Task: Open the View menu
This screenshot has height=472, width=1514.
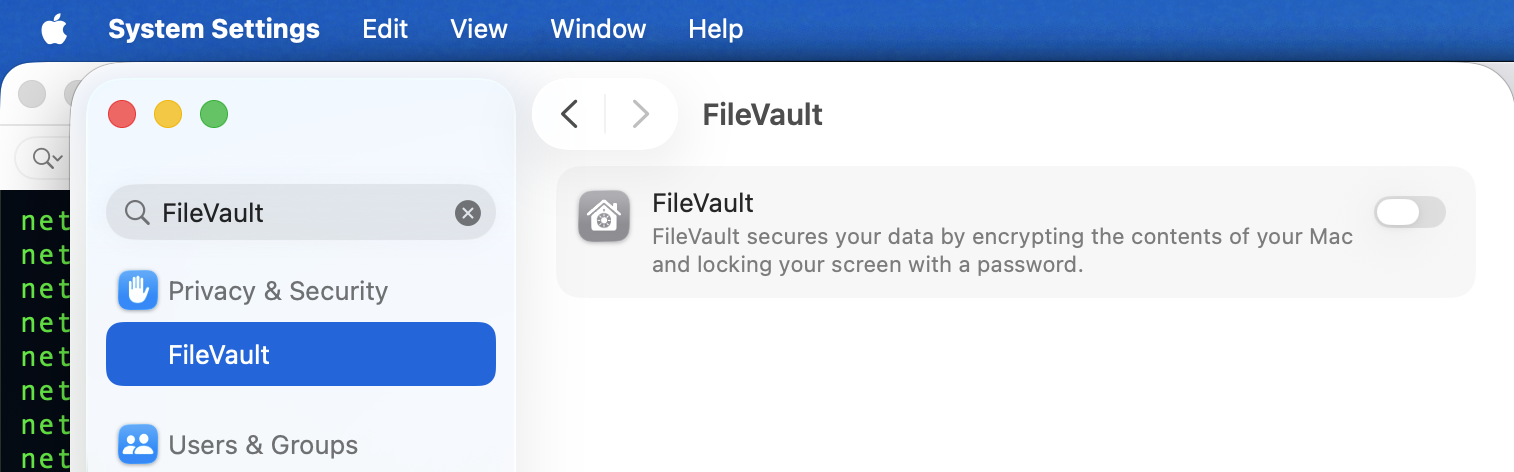Action: [x=479, y=30]
